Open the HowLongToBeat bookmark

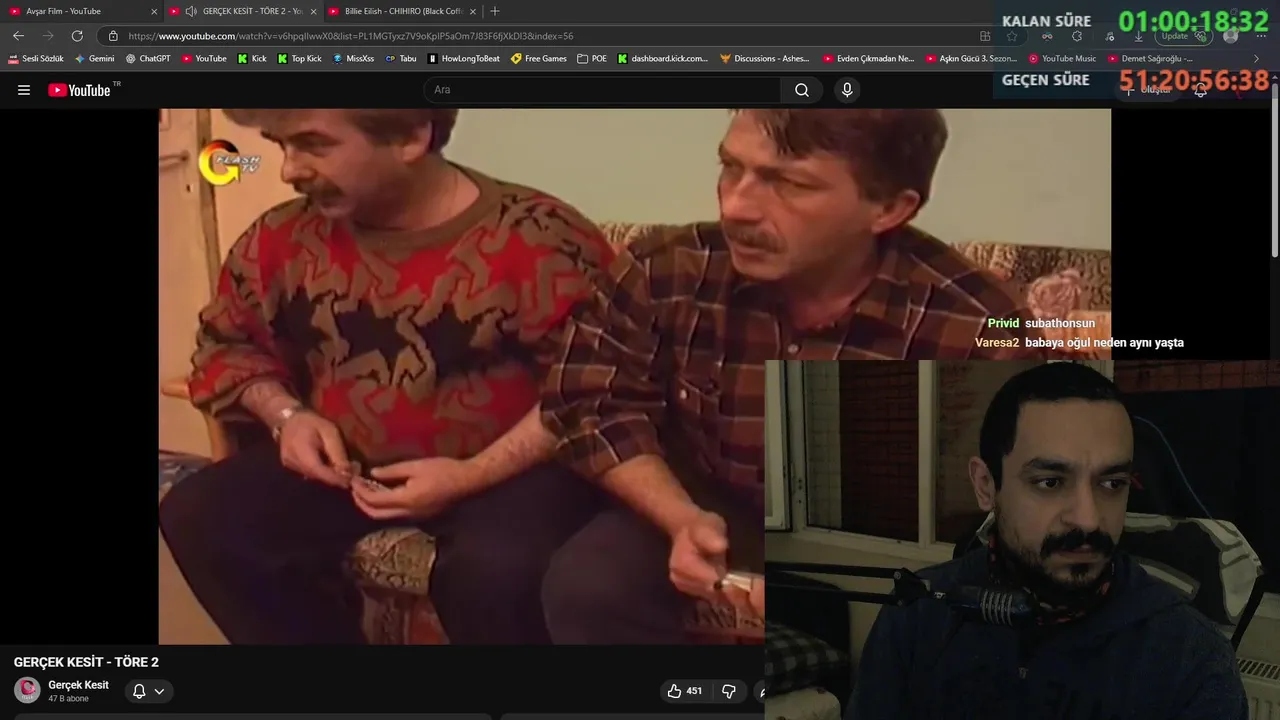(464, 58)
